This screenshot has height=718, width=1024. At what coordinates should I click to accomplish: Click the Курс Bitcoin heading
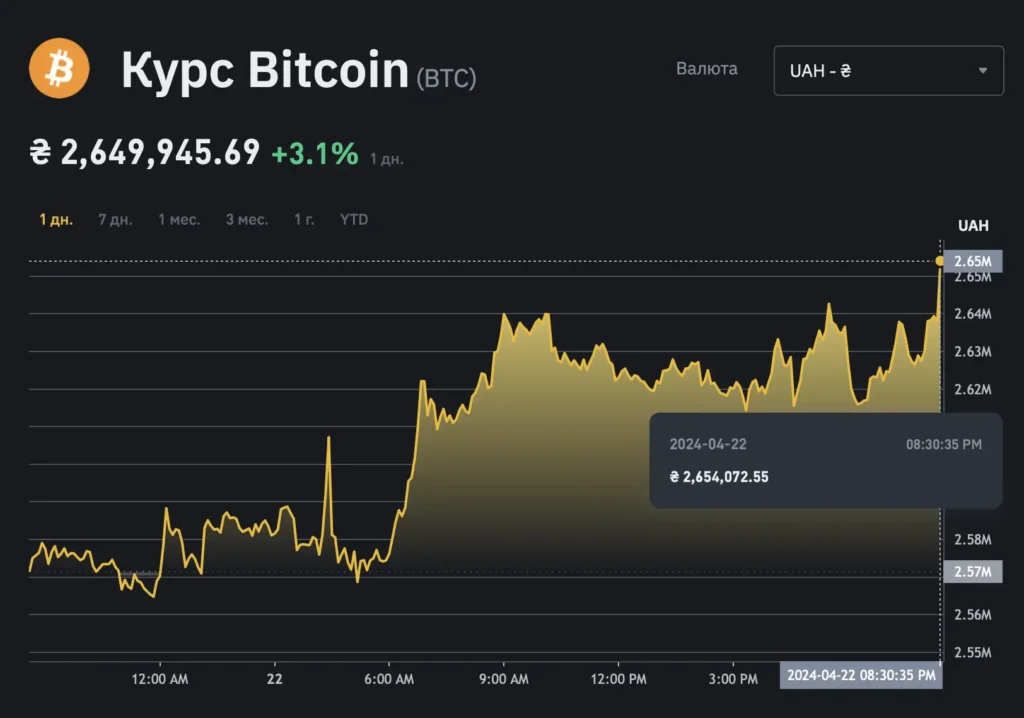tap(264, 69)
